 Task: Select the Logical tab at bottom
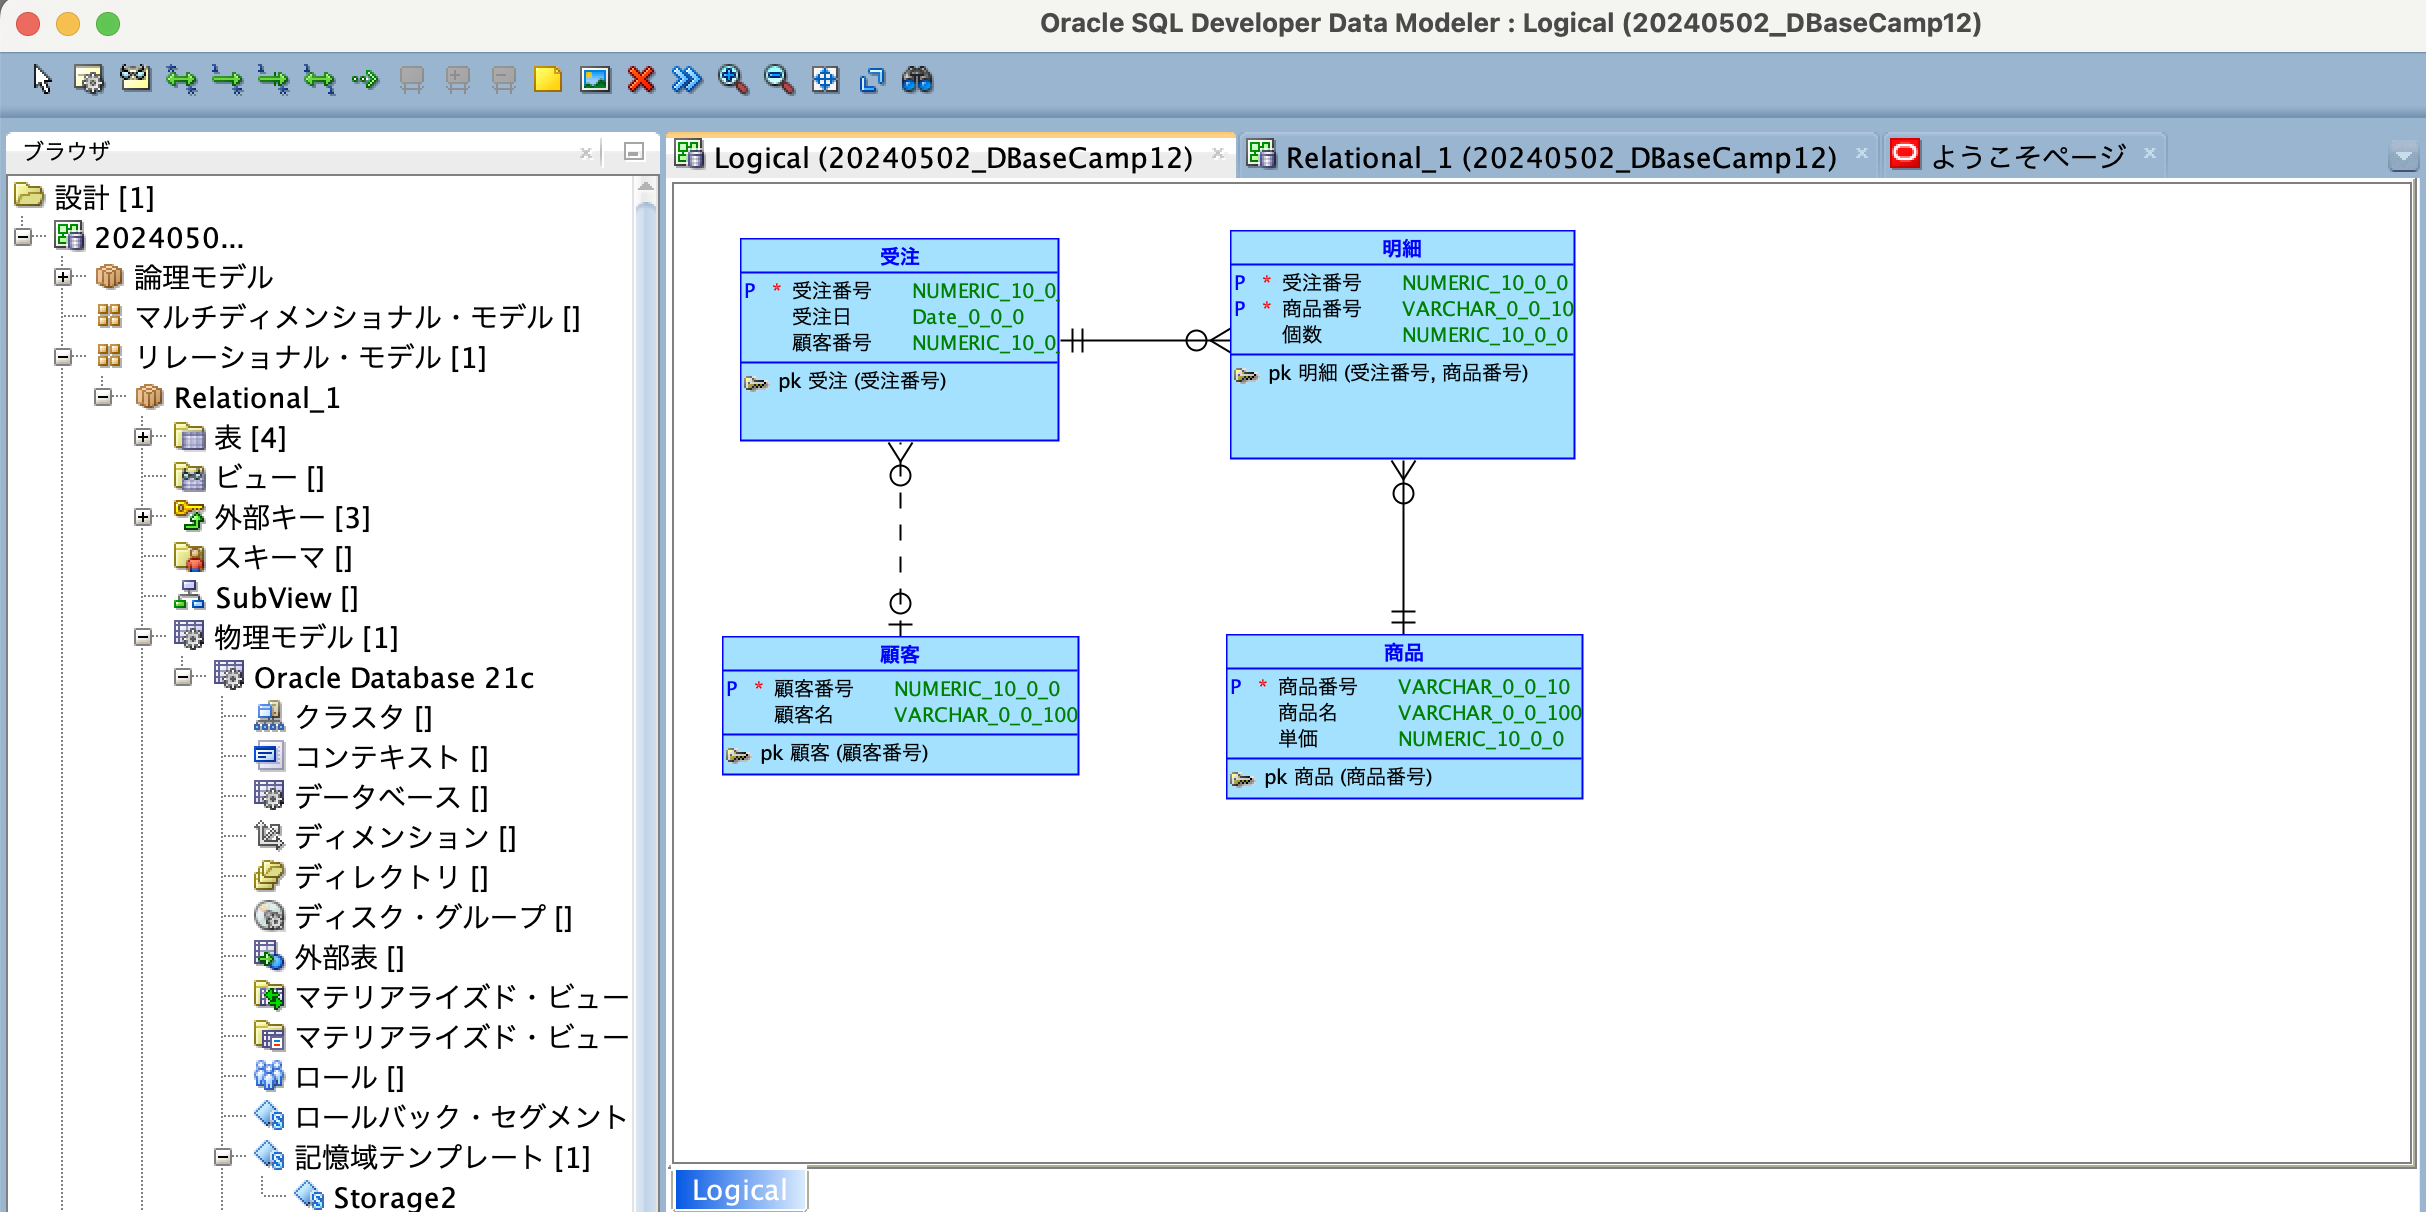tap(739, 1189)
